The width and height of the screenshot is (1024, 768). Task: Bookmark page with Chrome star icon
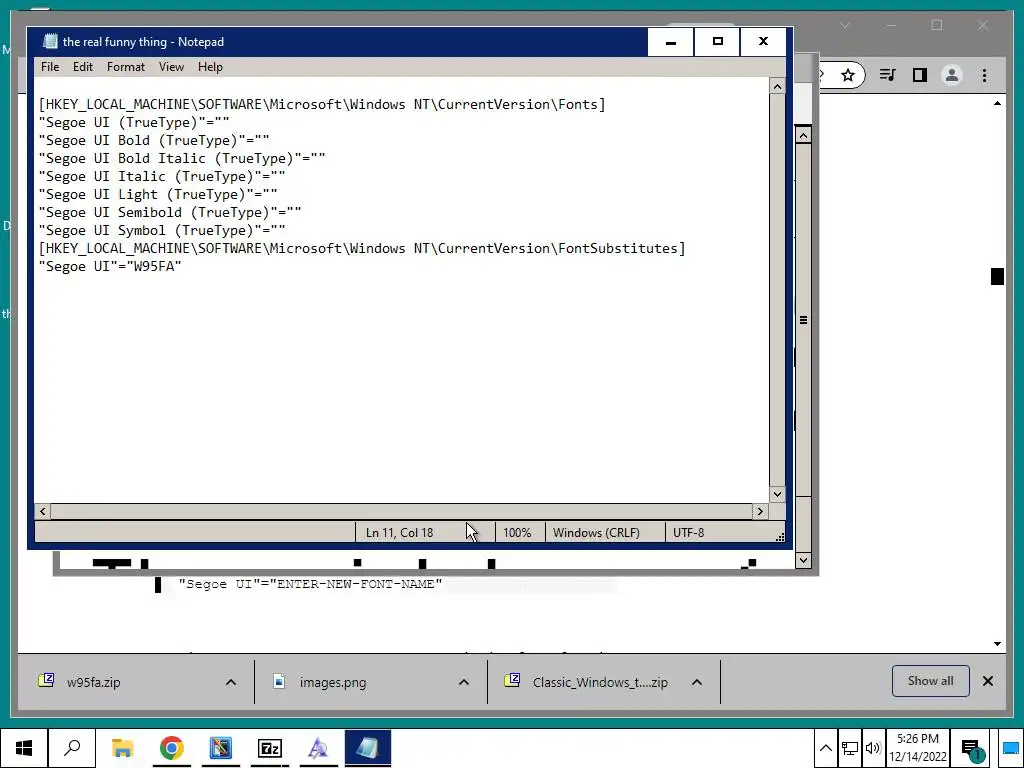848,75
